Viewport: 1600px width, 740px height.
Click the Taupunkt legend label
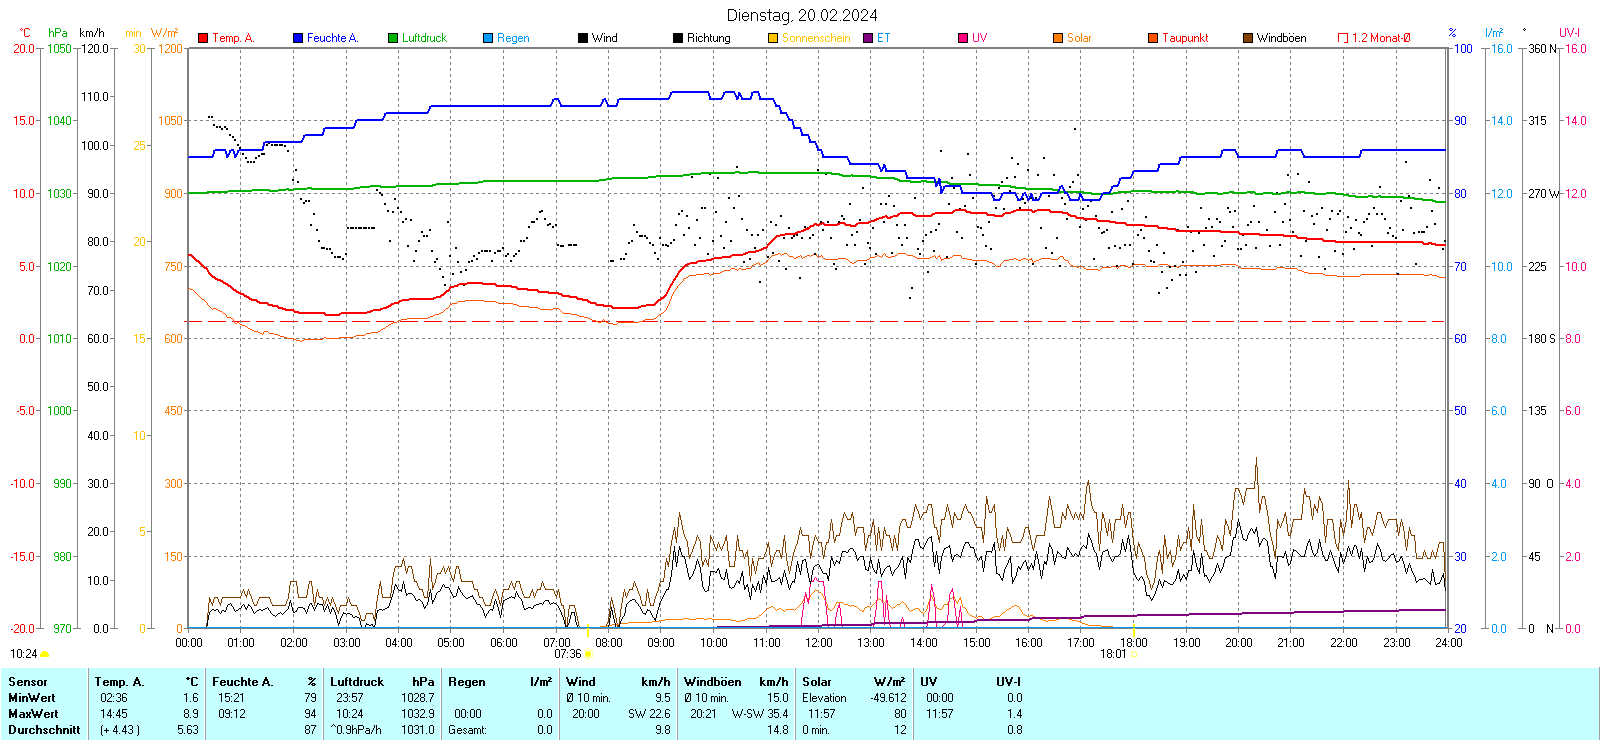(x=1185, y=38)
